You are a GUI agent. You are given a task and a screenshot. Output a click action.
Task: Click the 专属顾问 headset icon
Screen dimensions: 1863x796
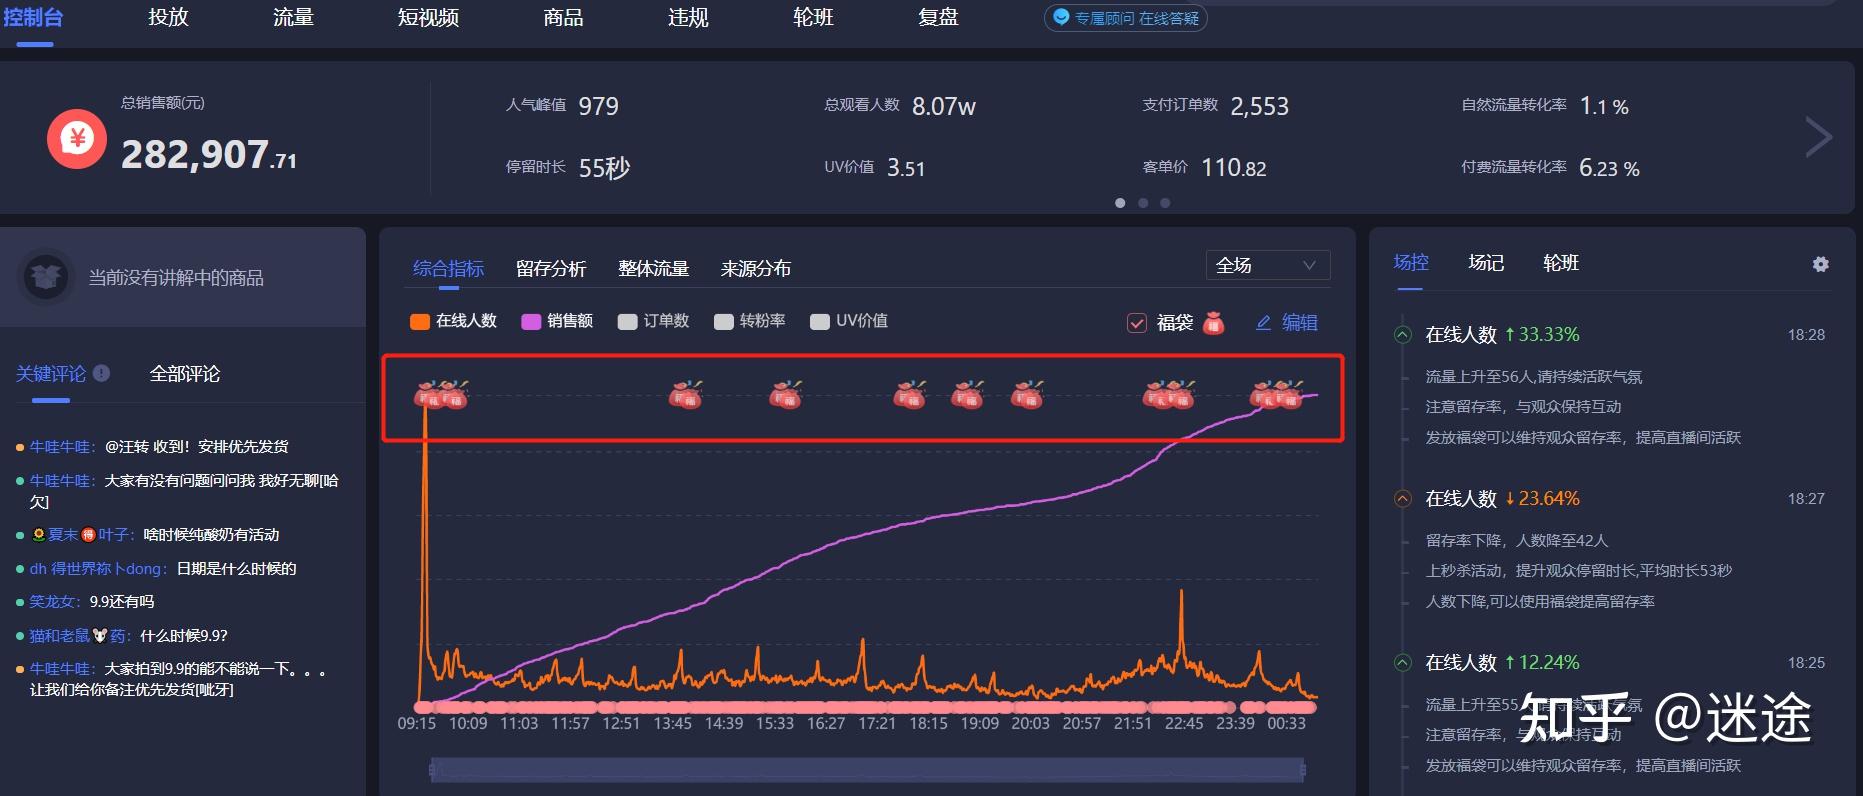pyautogui.click(x=1061, y=17)
